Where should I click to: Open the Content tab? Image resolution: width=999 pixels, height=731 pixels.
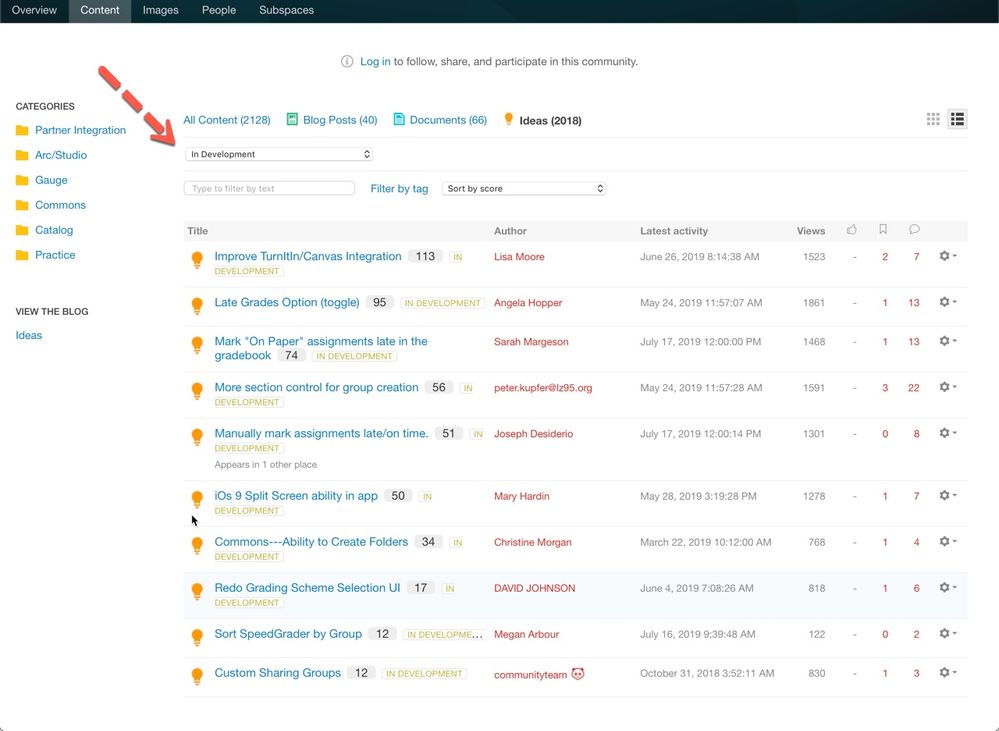click(100, 10)
